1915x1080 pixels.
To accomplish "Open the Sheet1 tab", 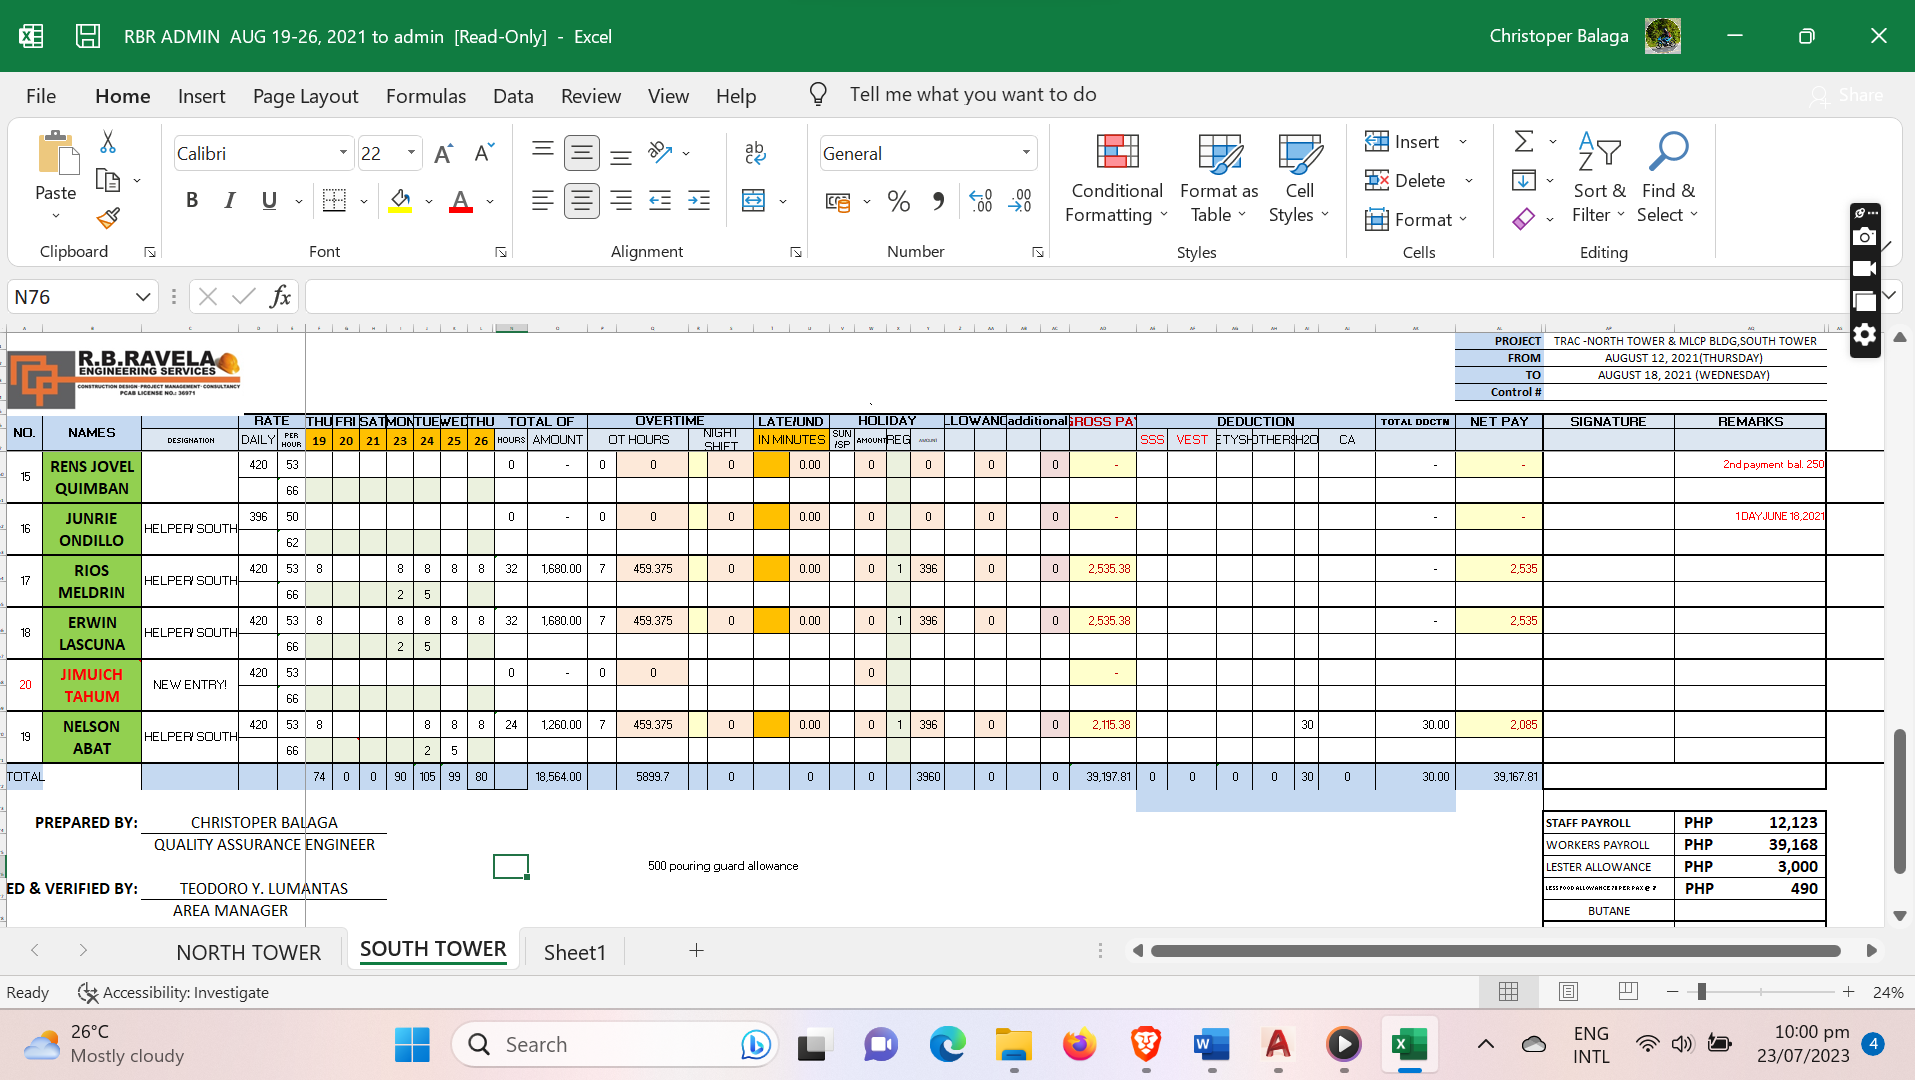I will 575,952.
